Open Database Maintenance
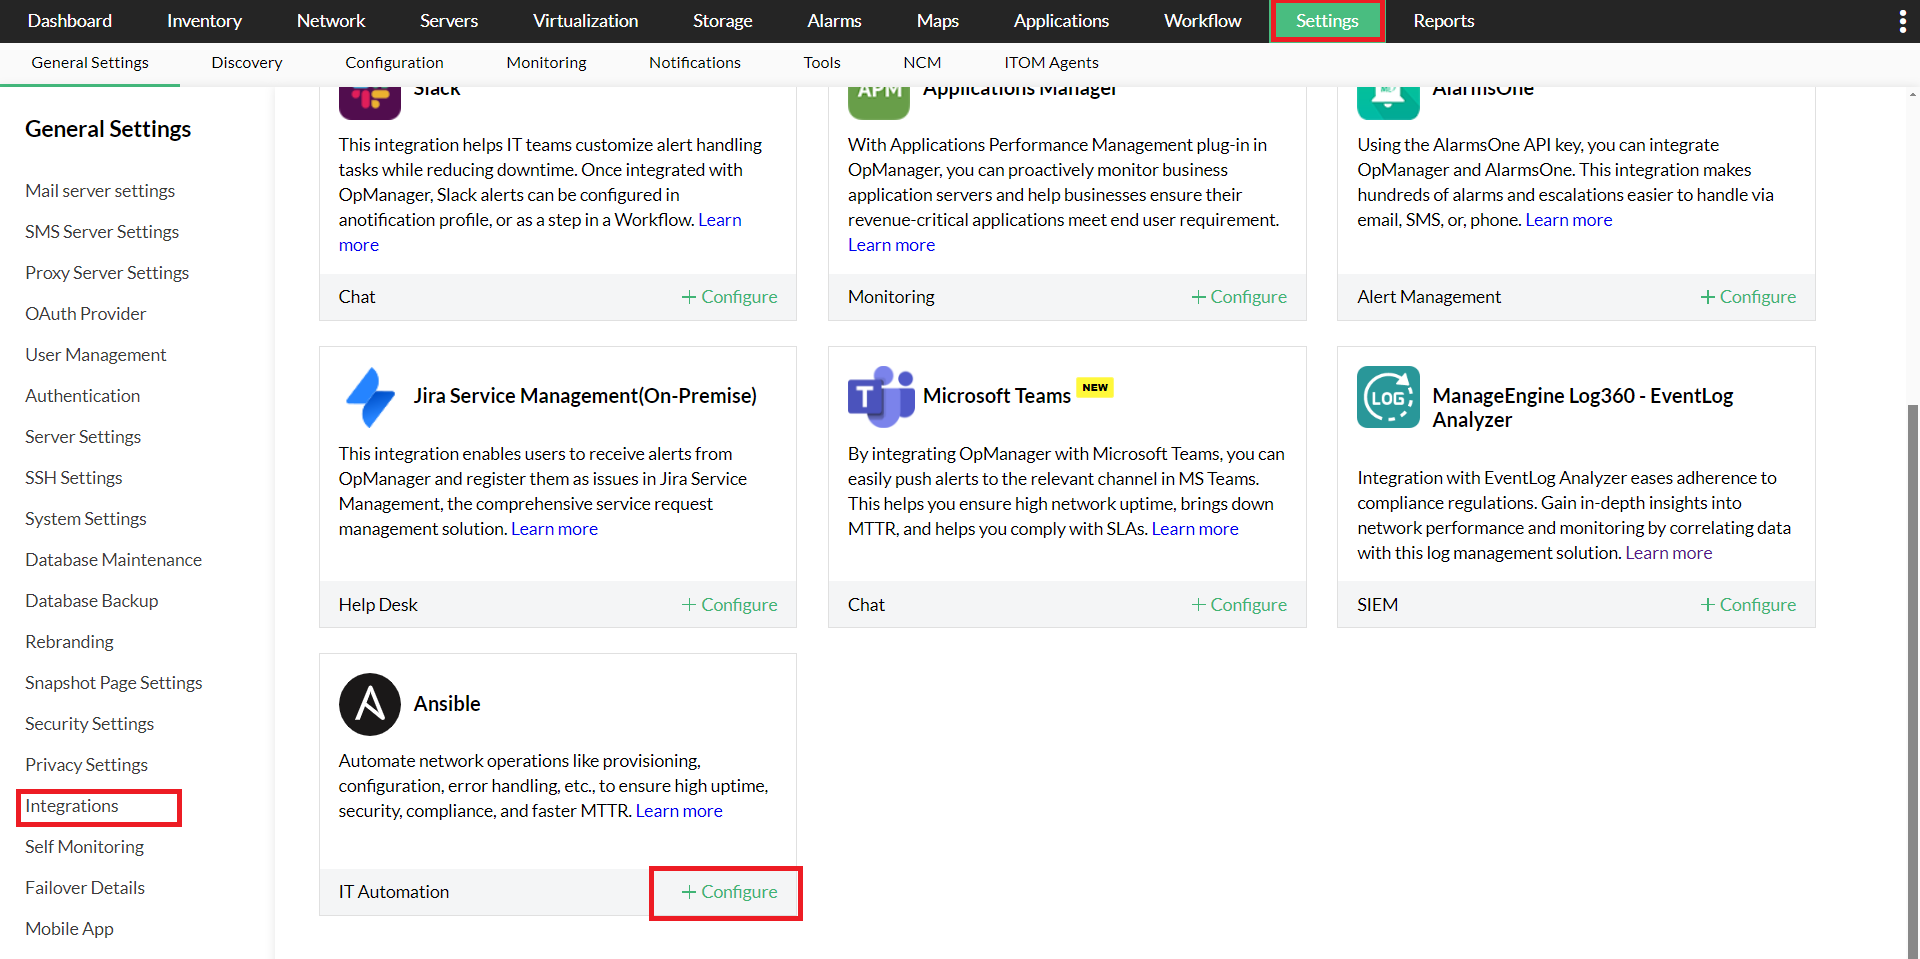 coord(114,560)
